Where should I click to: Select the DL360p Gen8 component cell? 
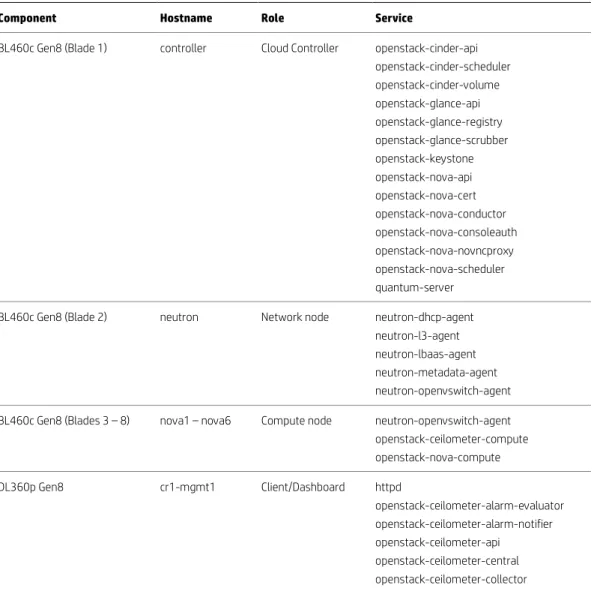[x=31, y=487]
